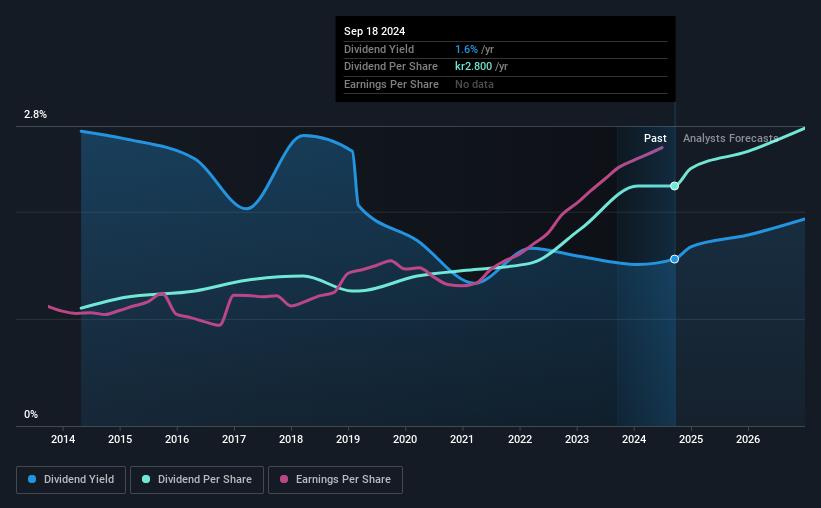821x508 pixels.
Task: Click the teal Dividend Per Share legend dot
Action: (x=146, y=479)
